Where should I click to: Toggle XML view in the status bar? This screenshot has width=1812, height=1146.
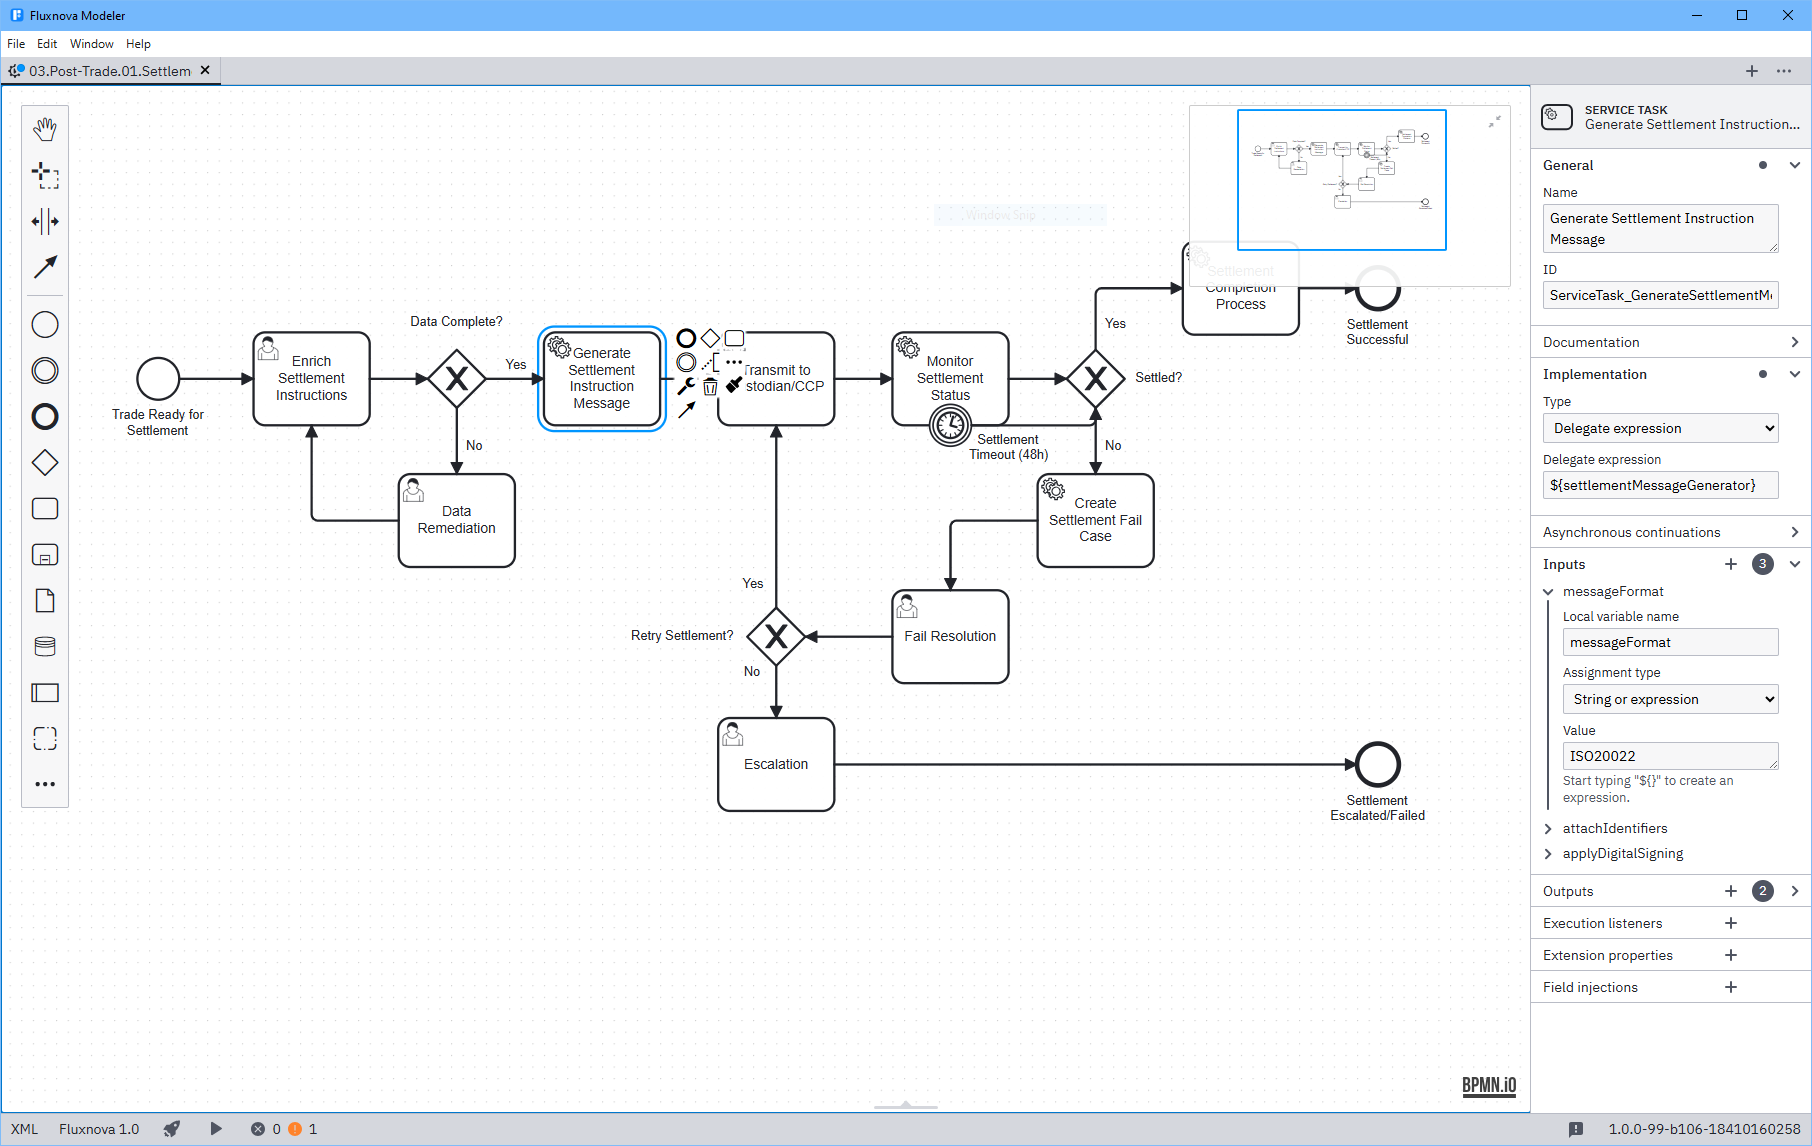tap(24, 1129)
